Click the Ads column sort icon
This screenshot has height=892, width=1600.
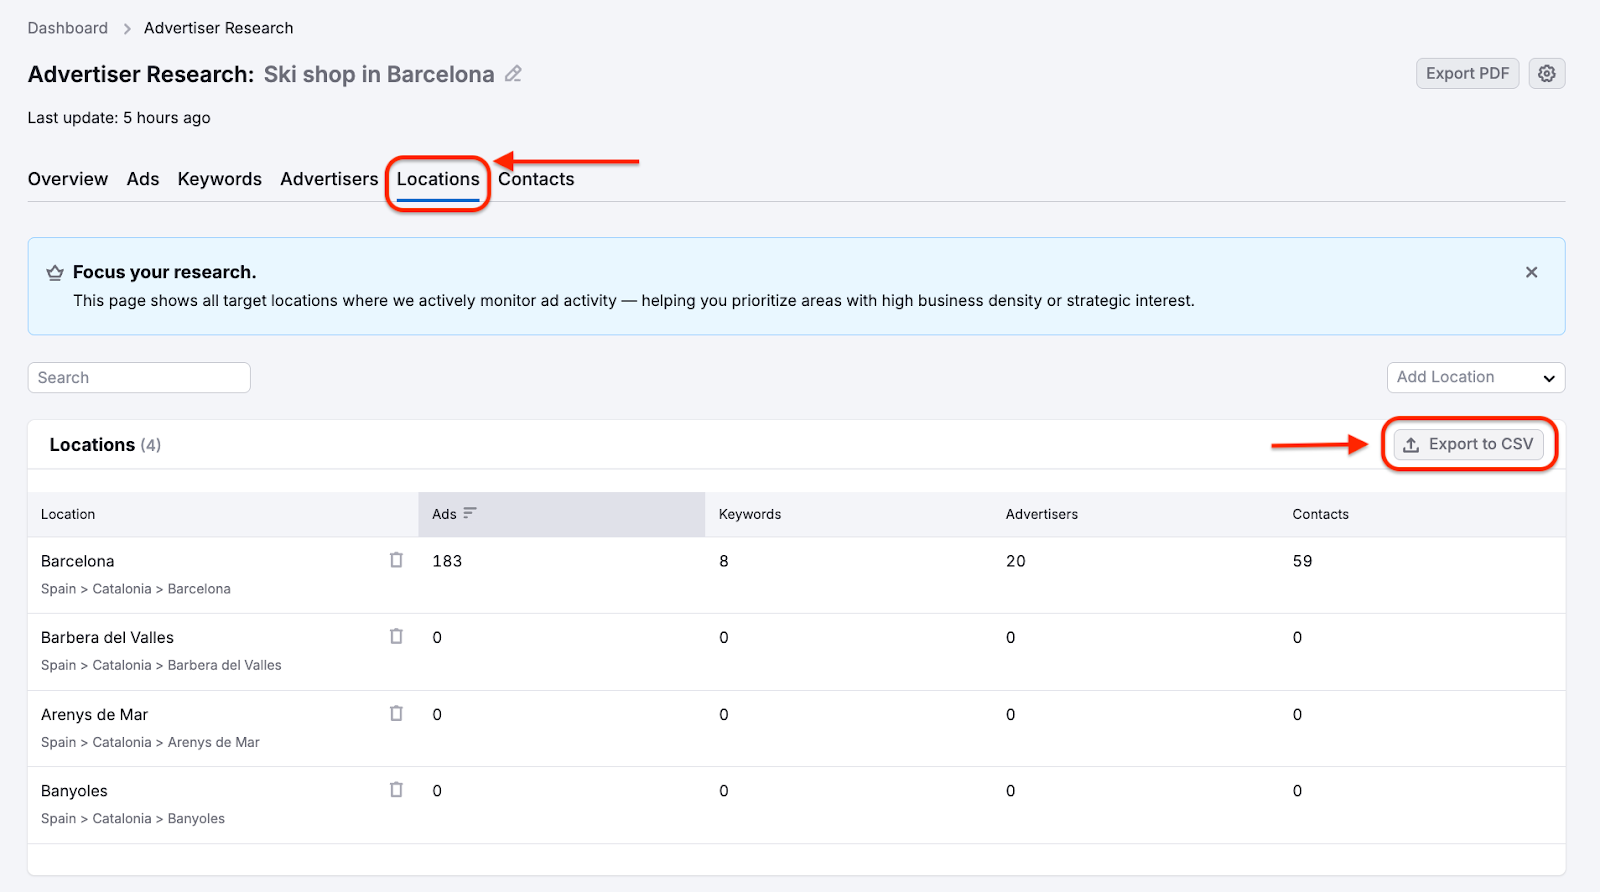470,513
